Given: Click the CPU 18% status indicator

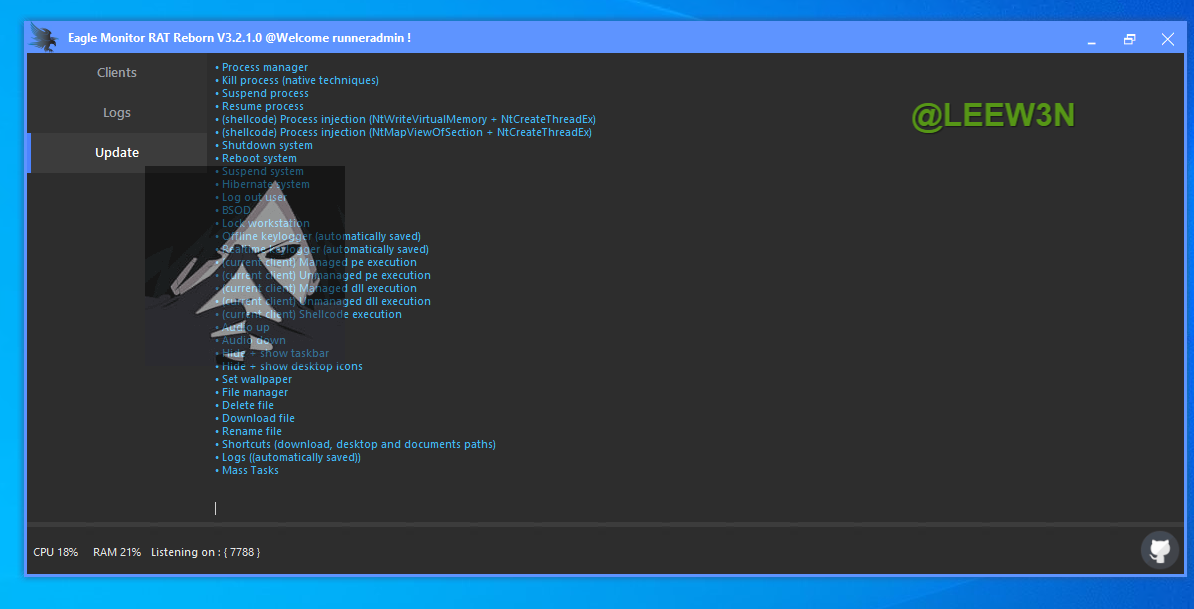Looking at the screenshot, I should click(x=56, y=552).
